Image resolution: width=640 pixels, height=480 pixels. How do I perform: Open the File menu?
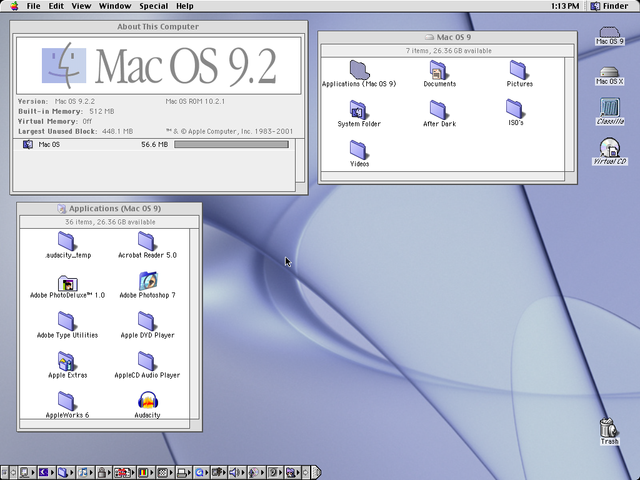click(x=33, y=6)
